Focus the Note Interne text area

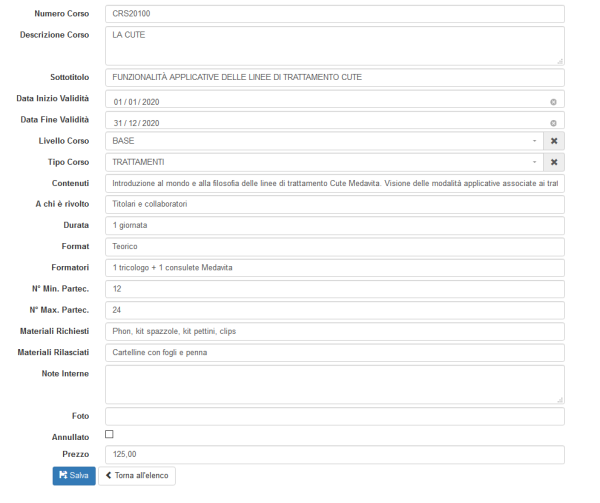[x=334, y=384]
